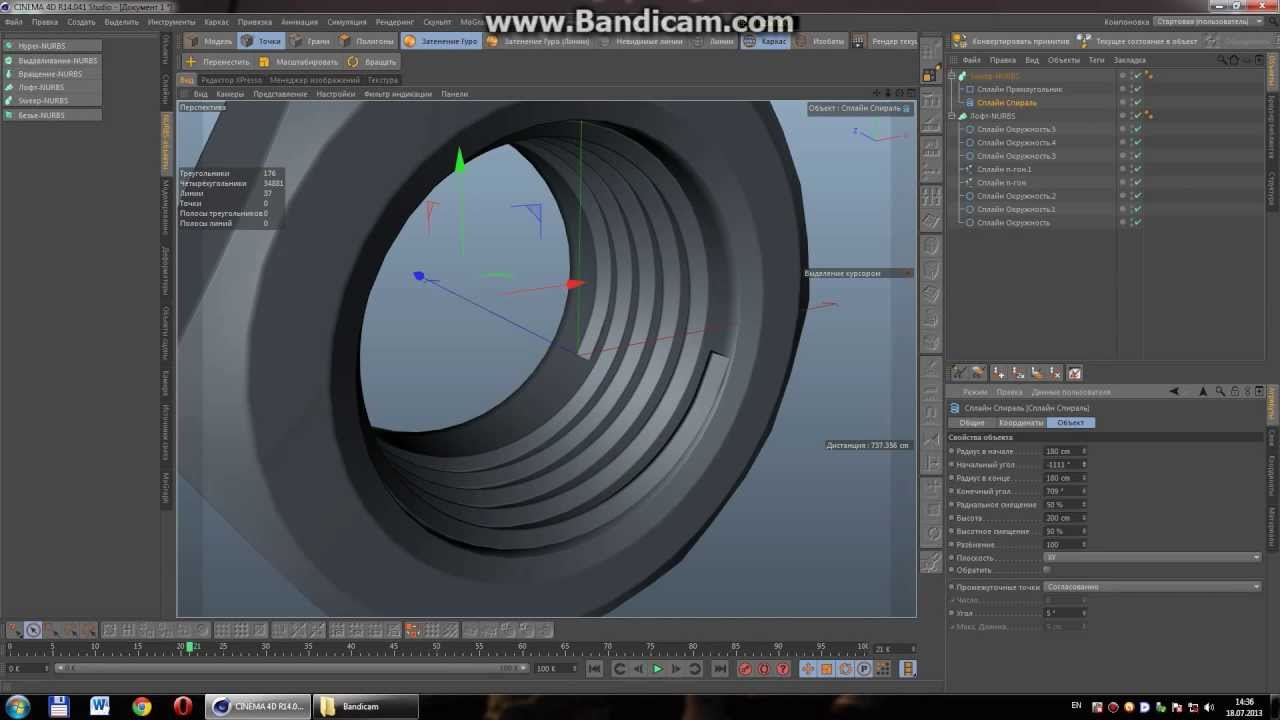The image size is (1280, 720).
Task: Open the Промежуточные точки dropdown
Action: 1153,587
